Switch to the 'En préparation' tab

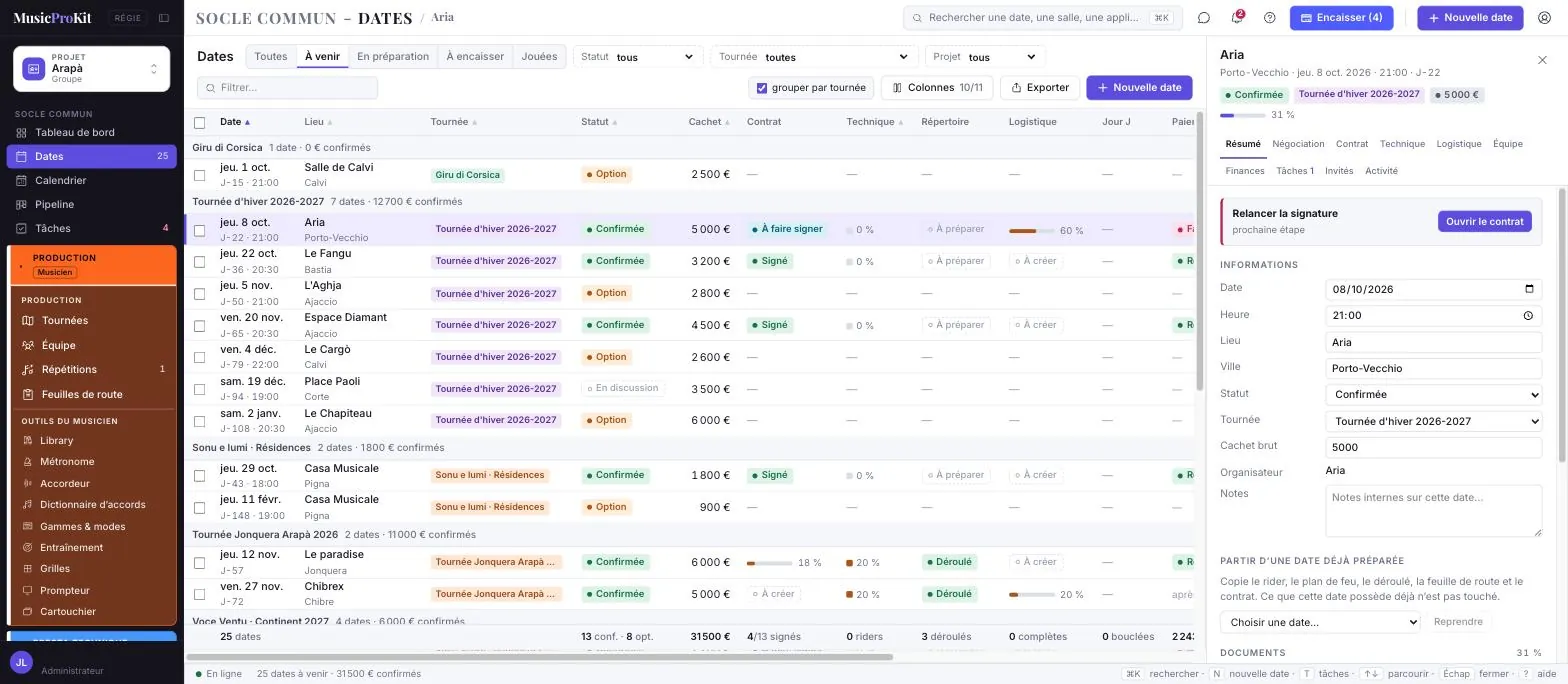pyautogui.click(x=393, y=57)
